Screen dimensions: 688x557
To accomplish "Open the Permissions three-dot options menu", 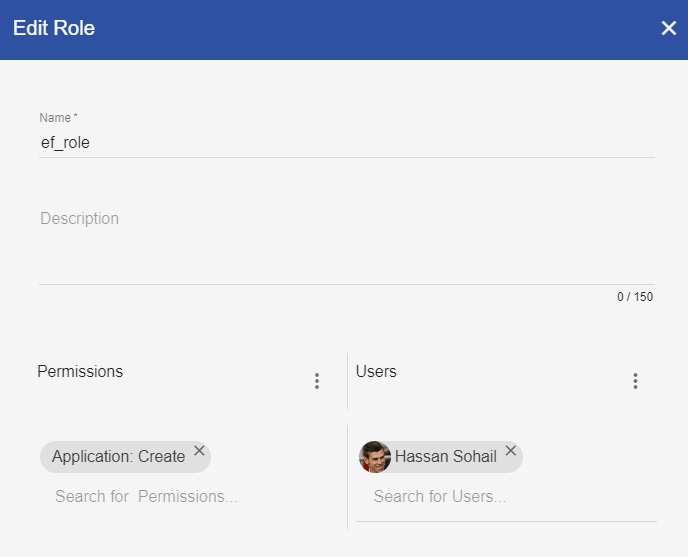I will [x=317, y=381].
